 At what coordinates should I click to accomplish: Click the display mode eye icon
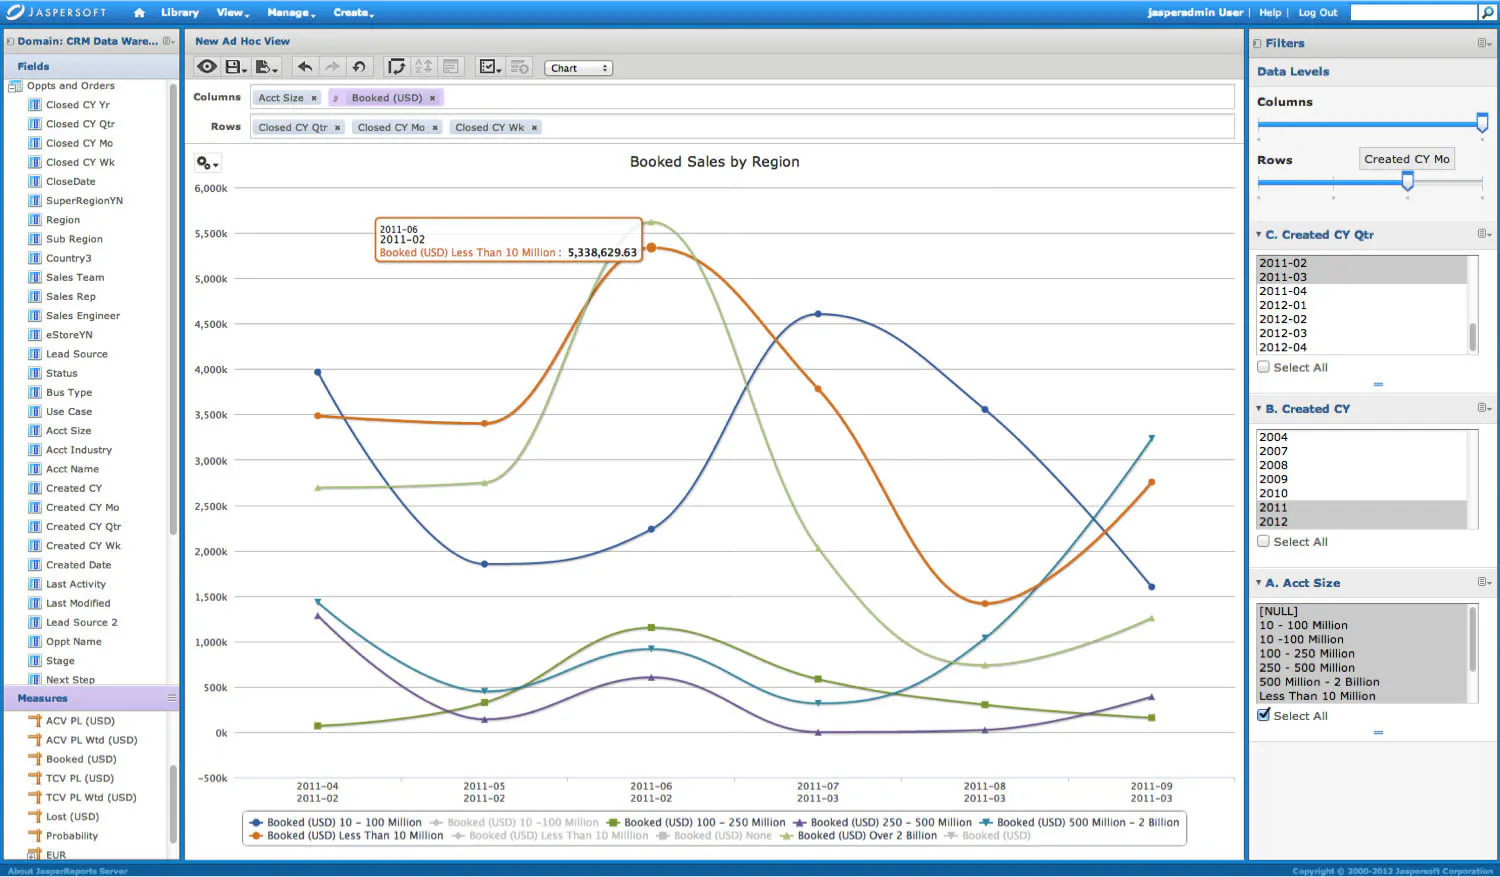(x=207, y=67)
